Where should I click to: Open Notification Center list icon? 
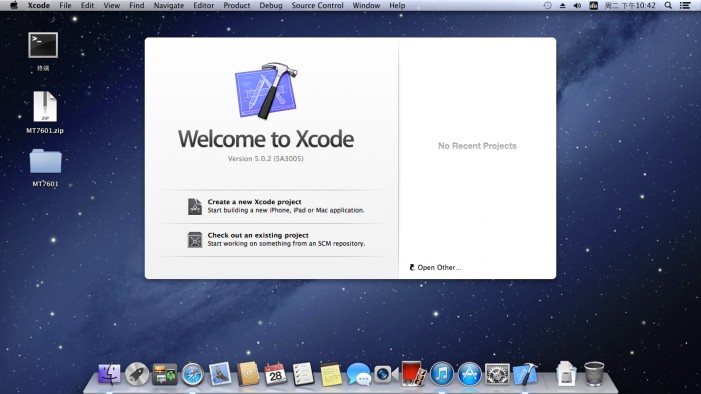click(685, 5)
